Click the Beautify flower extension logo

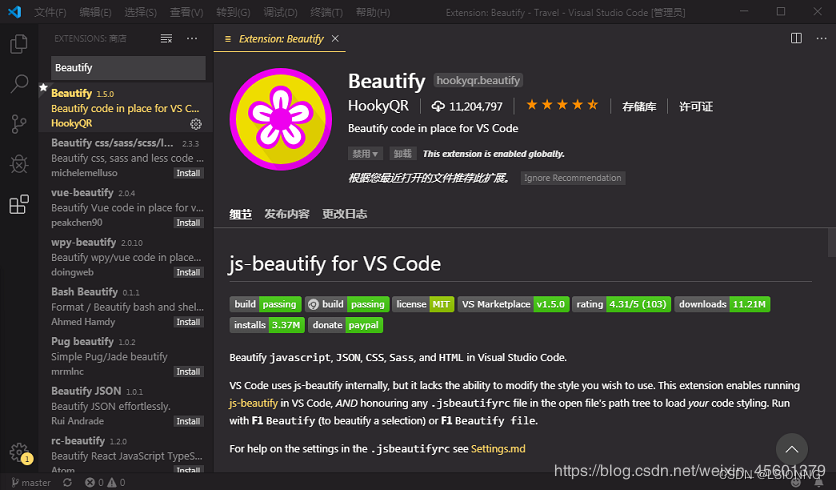(280, 119)
